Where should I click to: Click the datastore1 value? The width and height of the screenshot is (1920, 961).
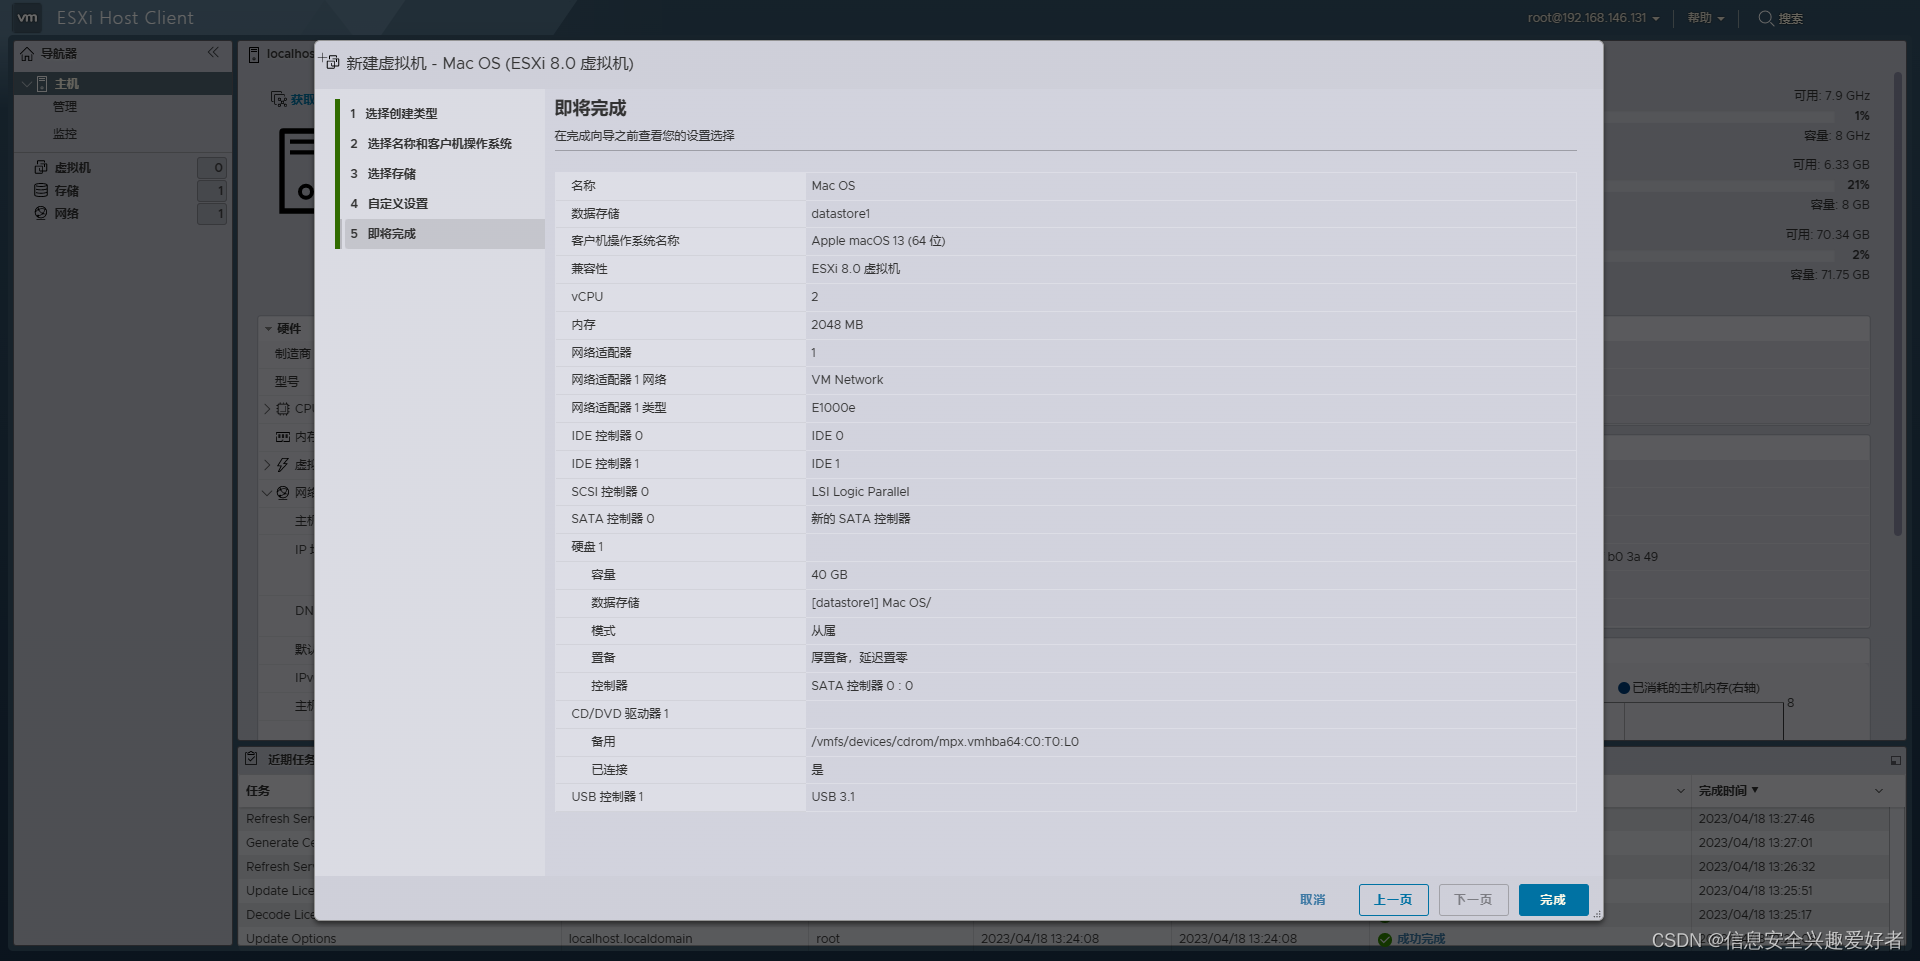tap(841, 214)
